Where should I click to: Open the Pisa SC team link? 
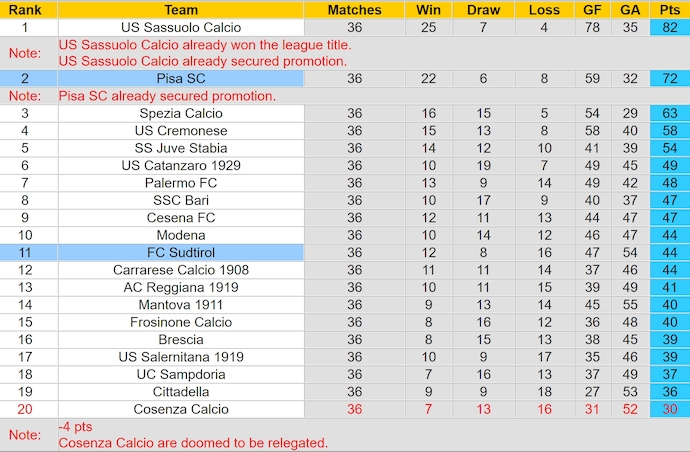(181, 78)
